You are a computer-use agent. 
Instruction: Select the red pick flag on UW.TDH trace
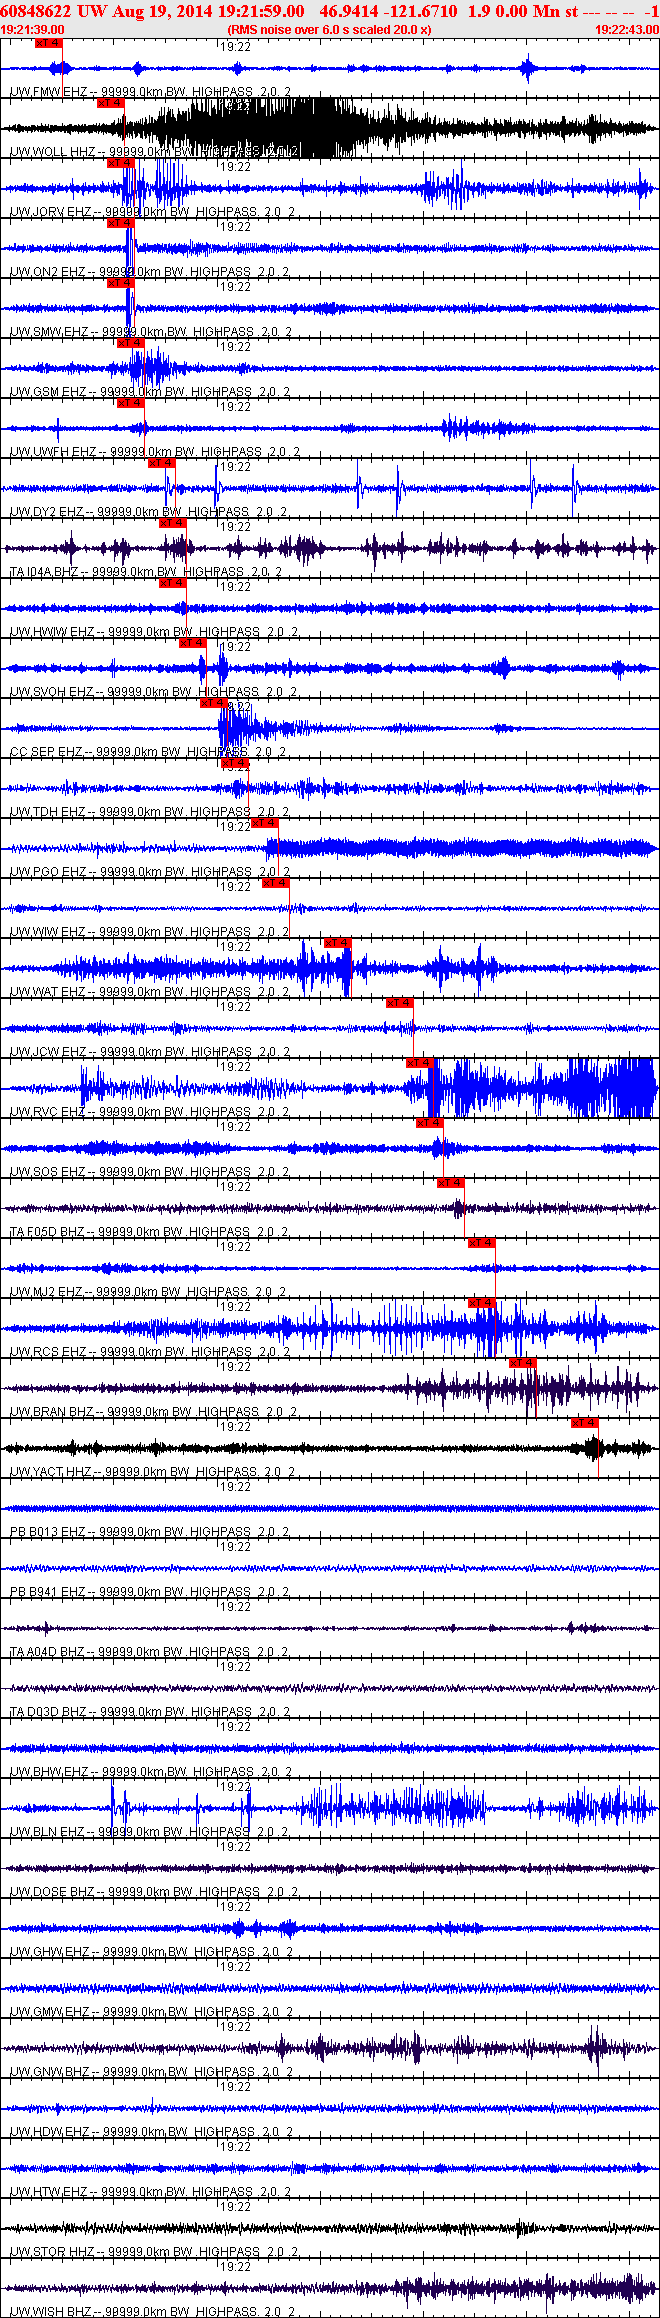point(235,763)
